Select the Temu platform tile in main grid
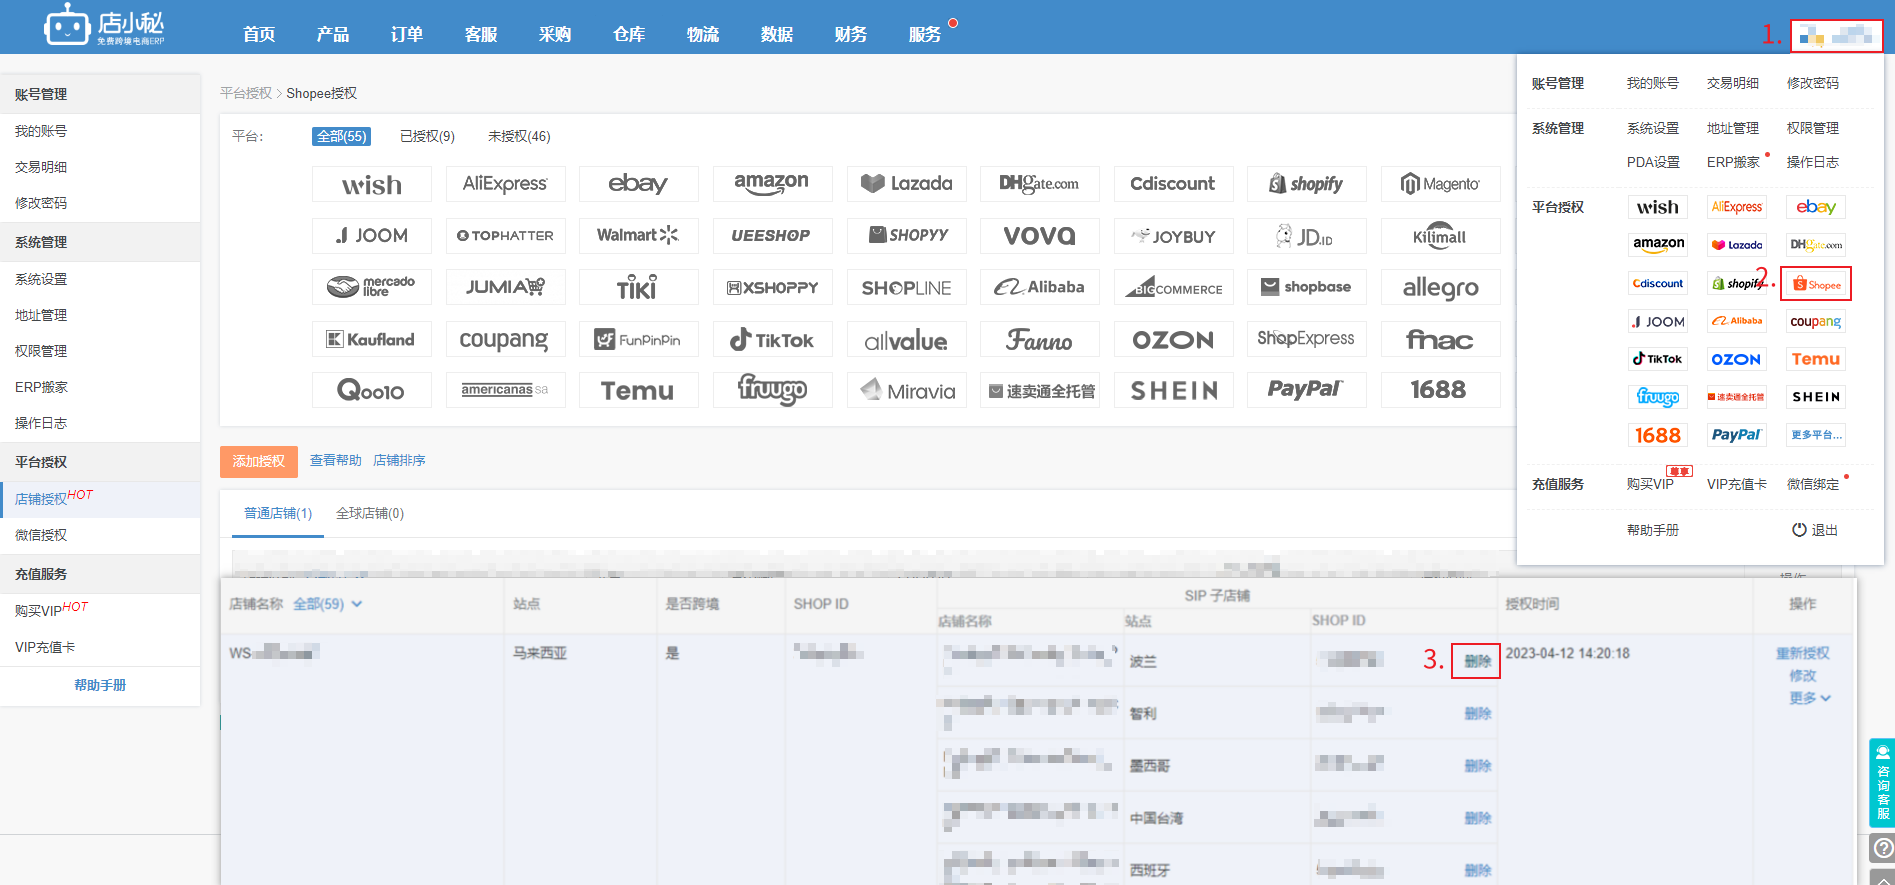 coord(639,390)
